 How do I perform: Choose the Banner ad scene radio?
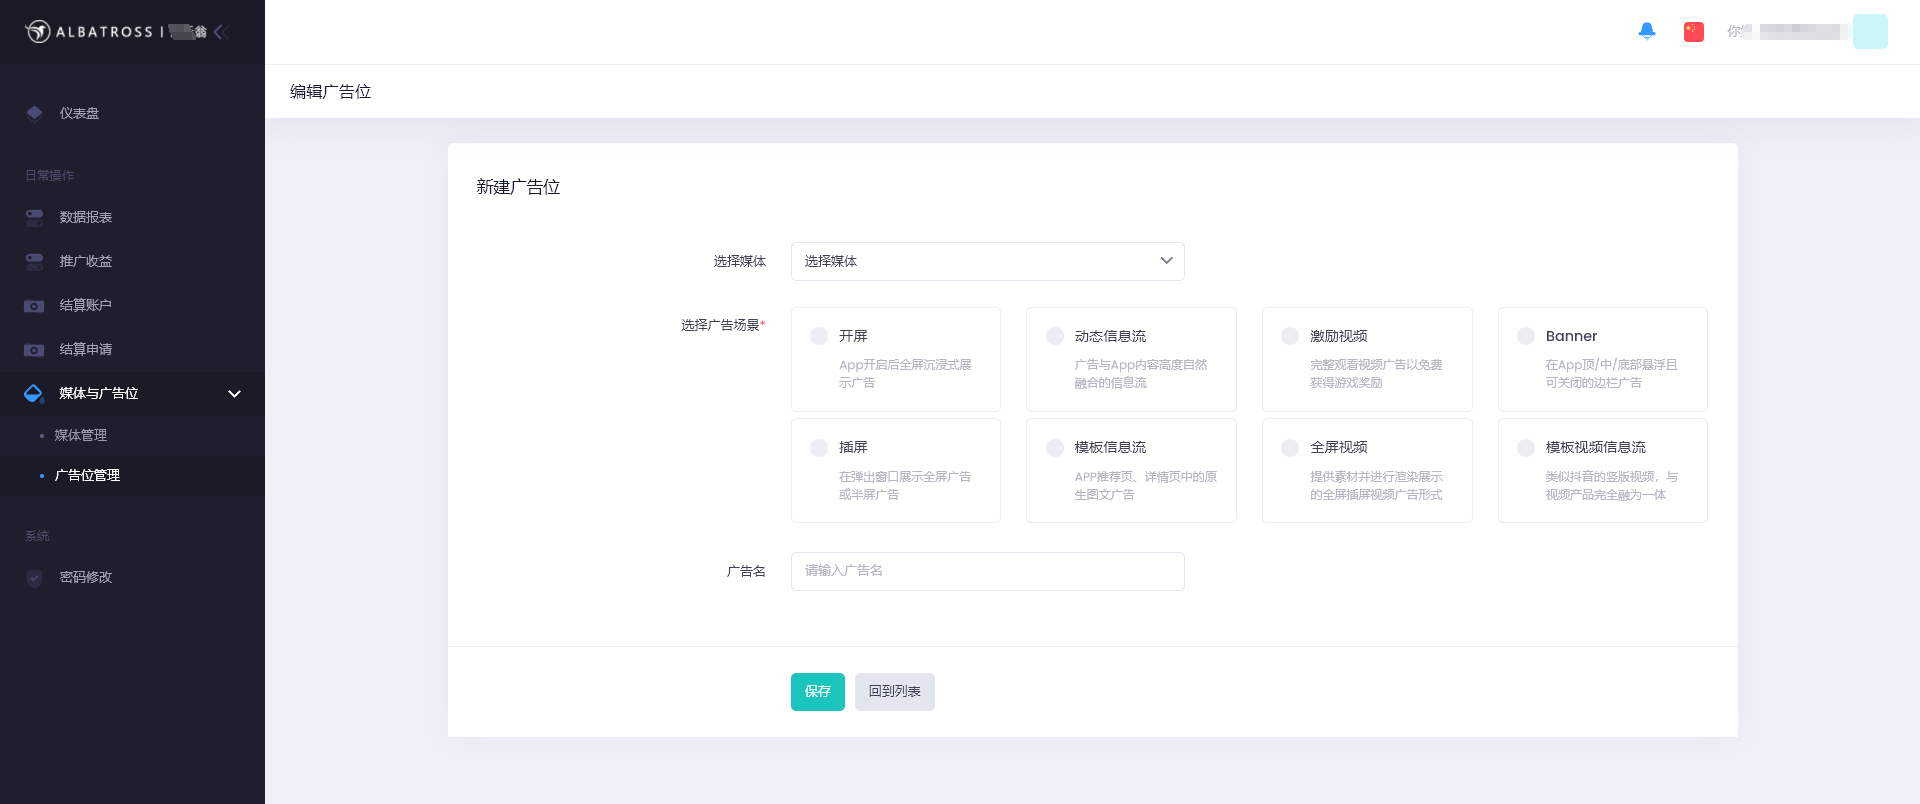[1526, 336]
